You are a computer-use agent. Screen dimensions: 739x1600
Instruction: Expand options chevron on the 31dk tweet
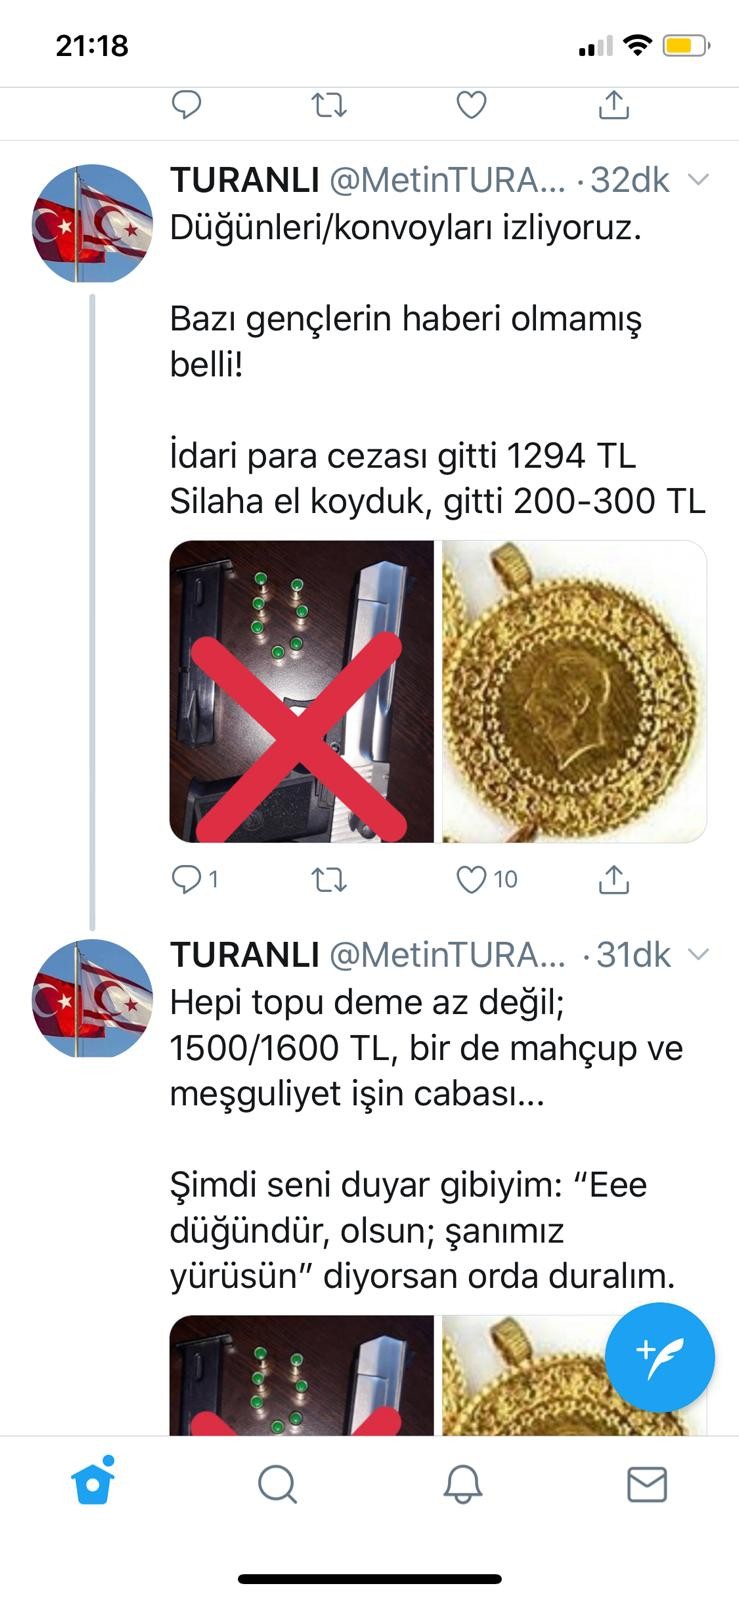pyautogui.click(x=699, y=955)
